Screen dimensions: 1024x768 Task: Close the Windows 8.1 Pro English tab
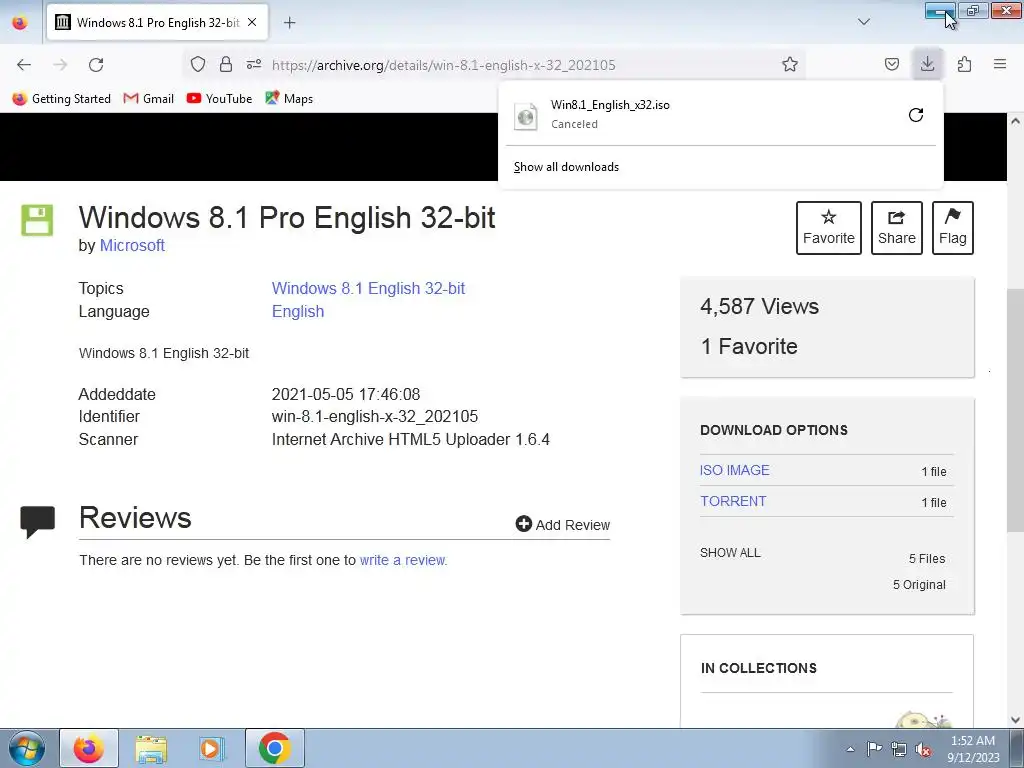pos(252,22)
